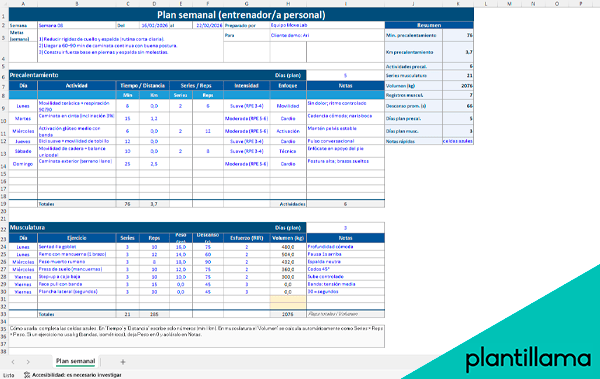Select the Activación enfoque cell

288,131
